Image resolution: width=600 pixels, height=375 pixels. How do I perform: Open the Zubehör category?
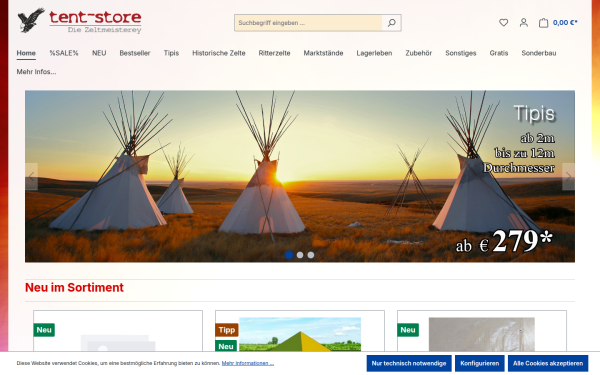419,53
